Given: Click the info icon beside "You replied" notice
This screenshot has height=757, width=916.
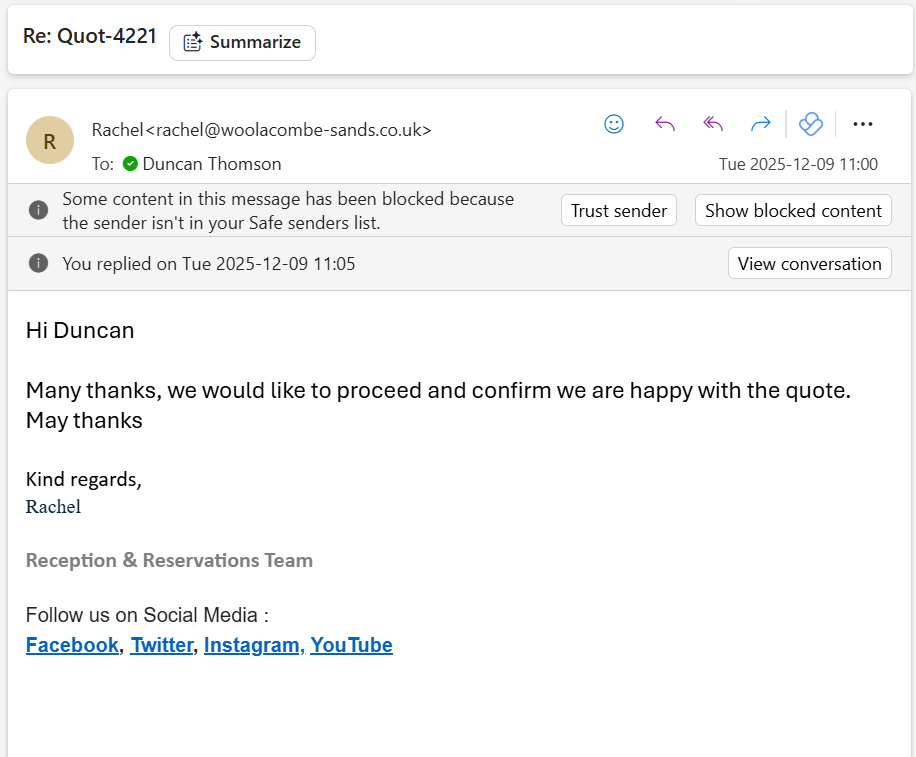Looking at the screenshot, I should [38, 263].
